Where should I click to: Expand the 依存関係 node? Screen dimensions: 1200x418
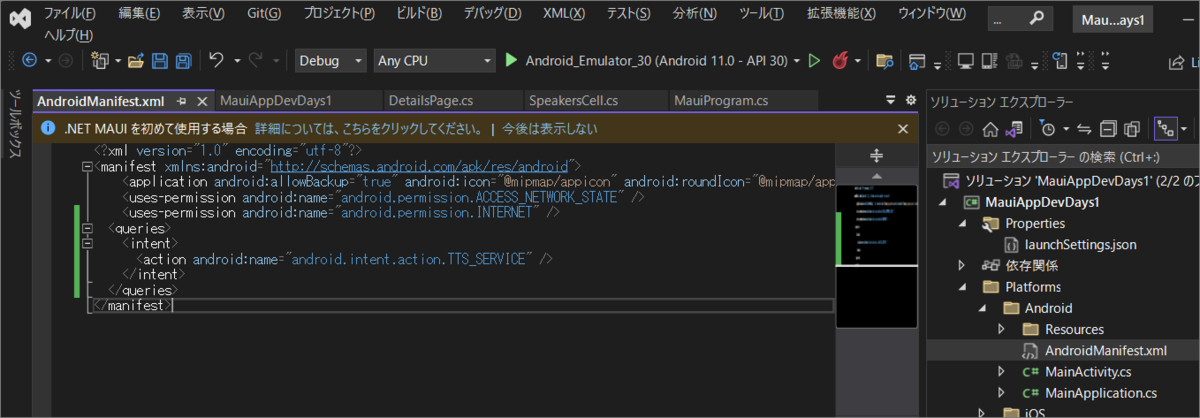pos(963,265)
